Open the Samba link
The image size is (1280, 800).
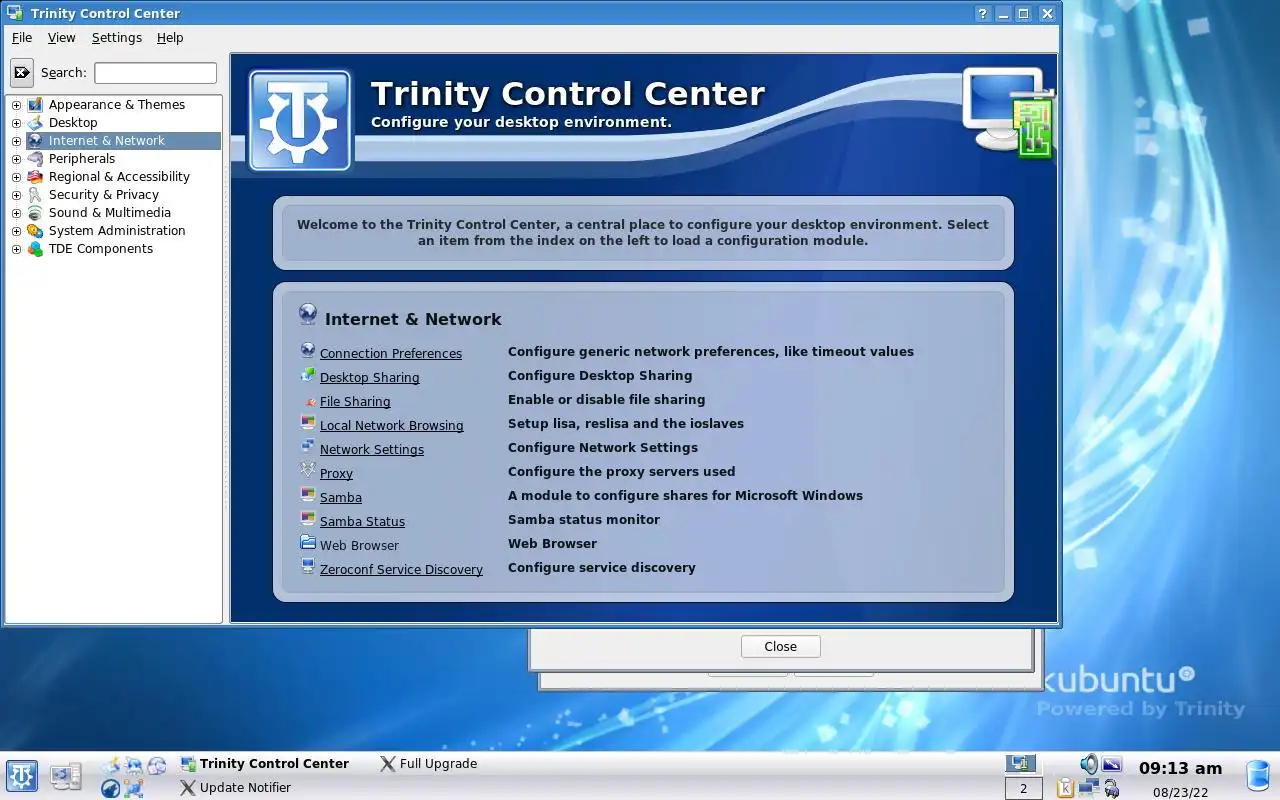[x=341, y=497]
